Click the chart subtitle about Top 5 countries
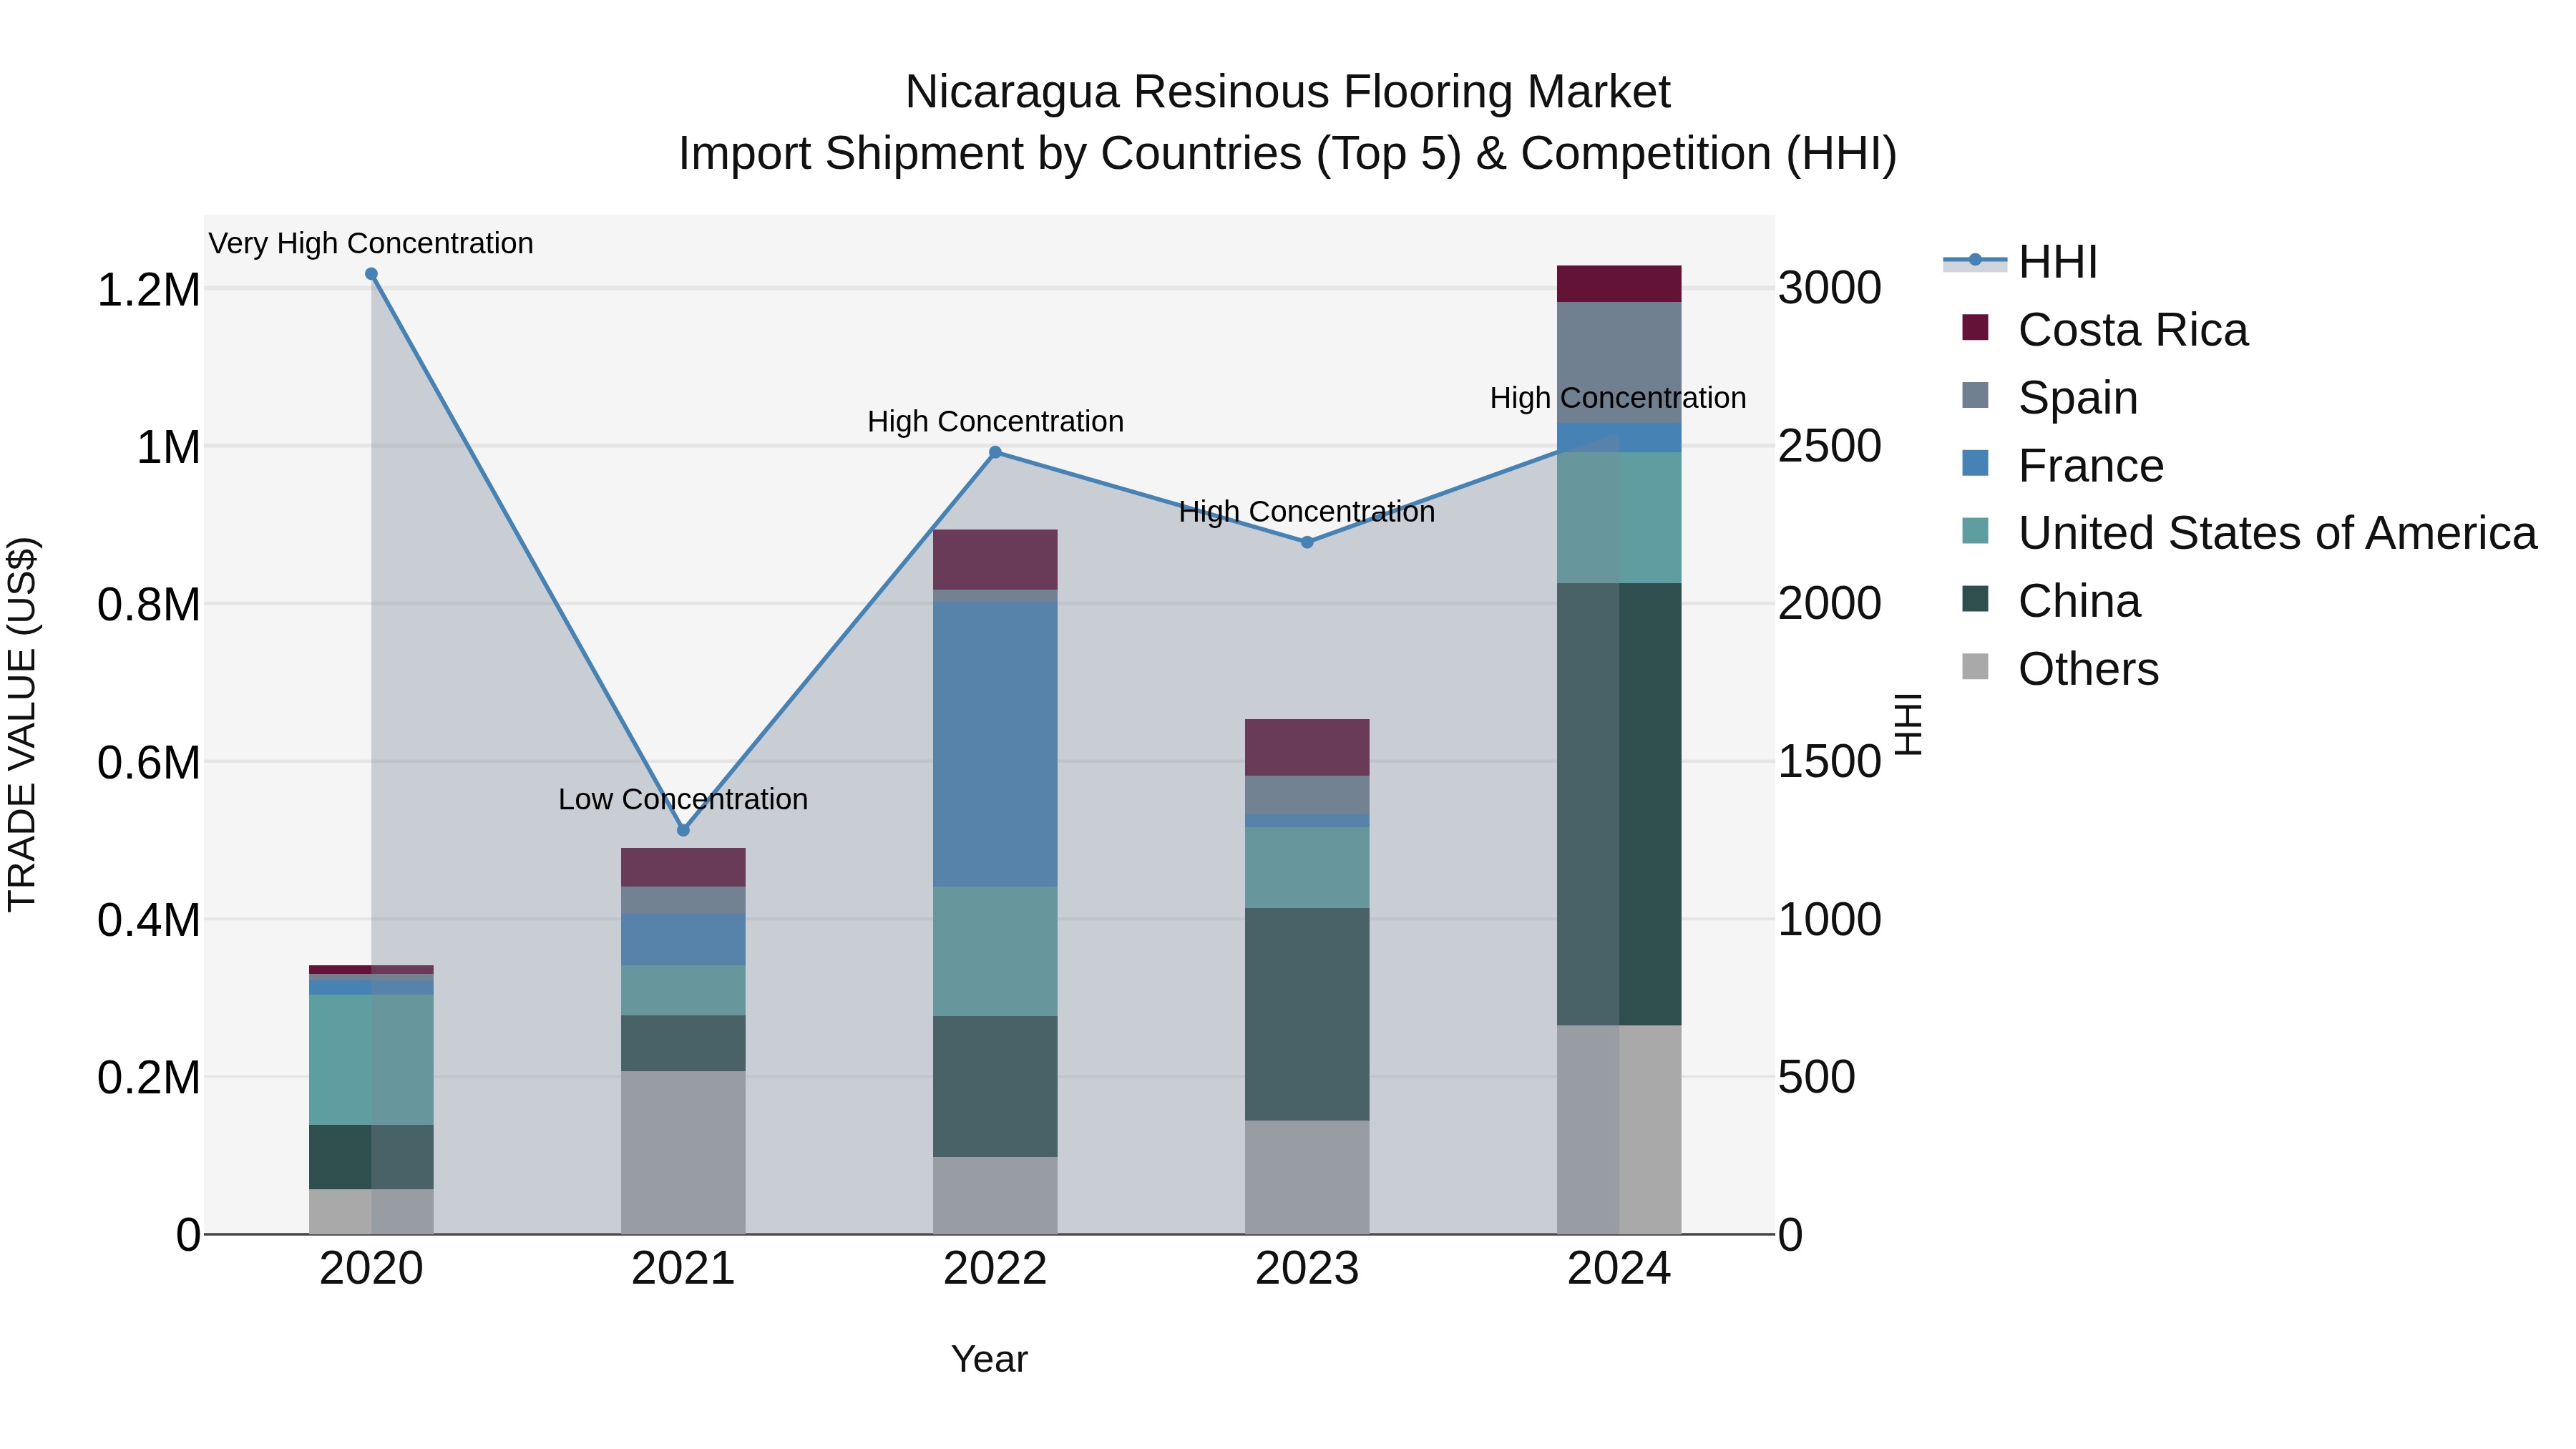 1288,154
